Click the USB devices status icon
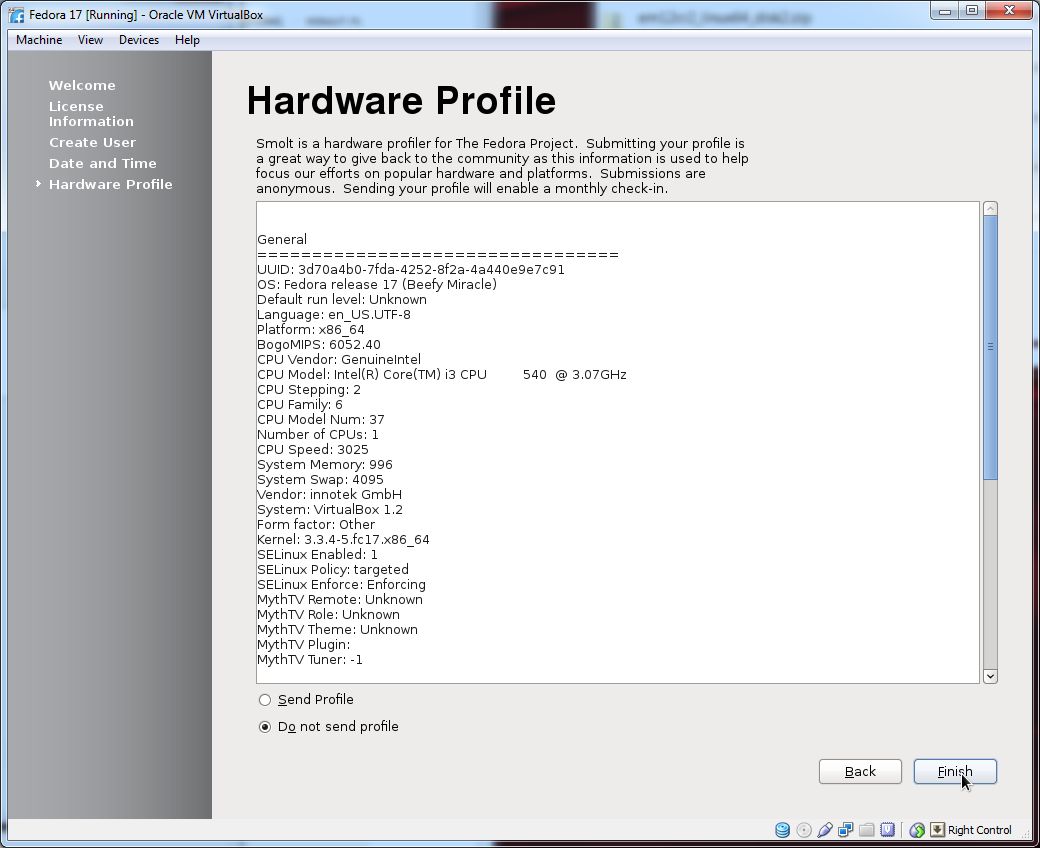This screenshot has height=848, width=1040. [x=824, y=829]
